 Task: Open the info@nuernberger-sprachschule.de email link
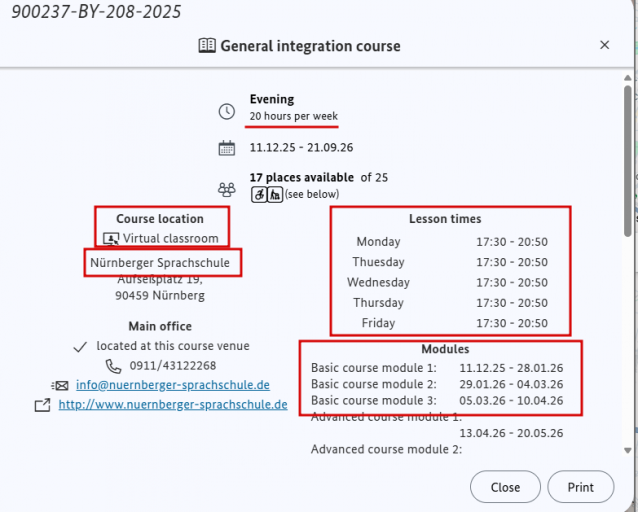(x=173, y=385)
